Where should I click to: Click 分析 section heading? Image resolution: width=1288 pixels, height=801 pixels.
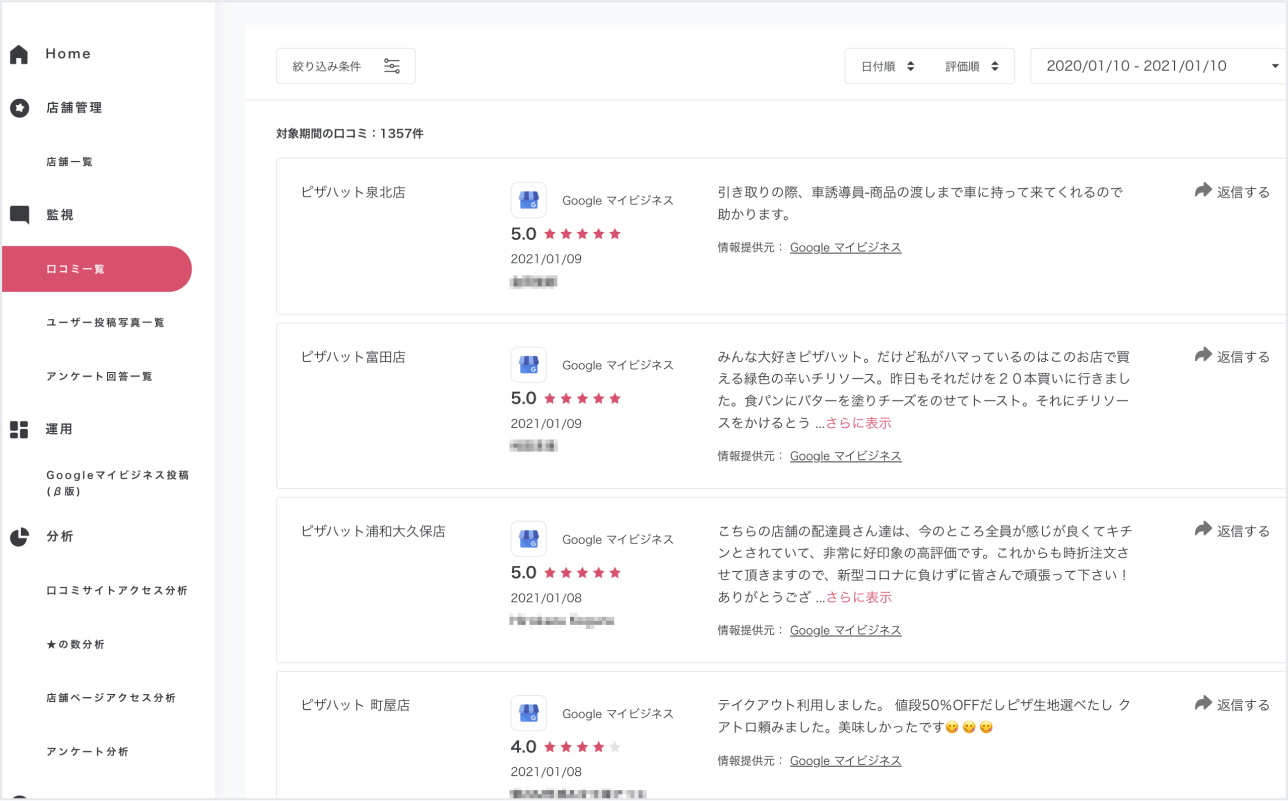(60, 537)
